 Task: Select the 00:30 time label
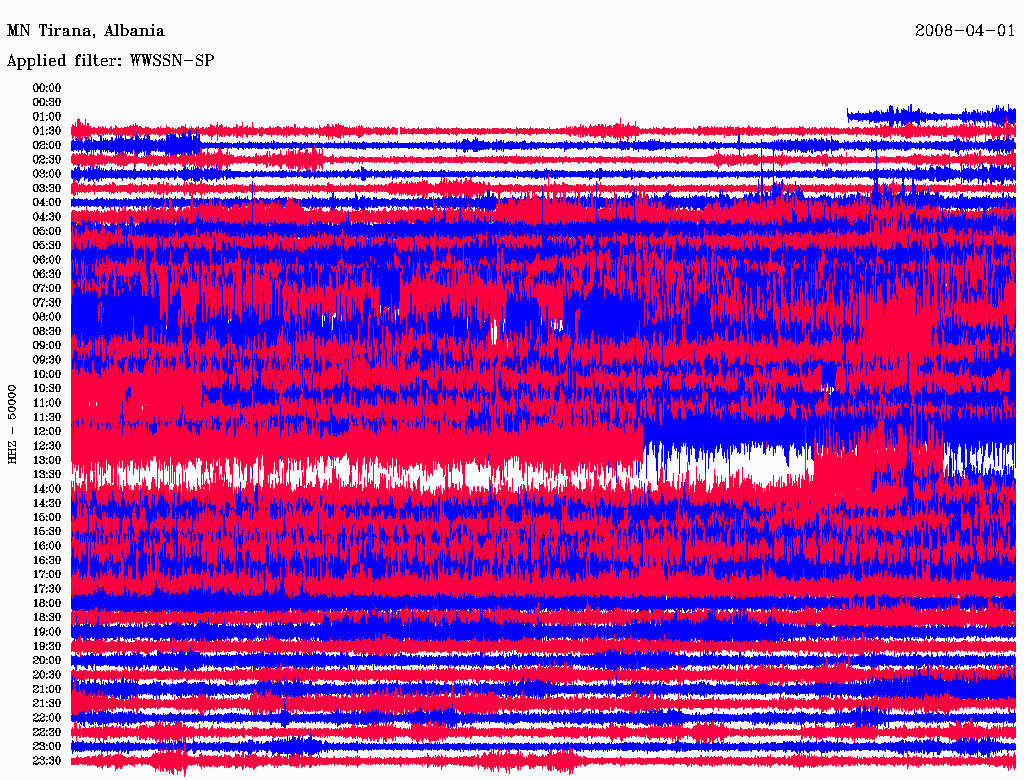click(x=46, y=102)
